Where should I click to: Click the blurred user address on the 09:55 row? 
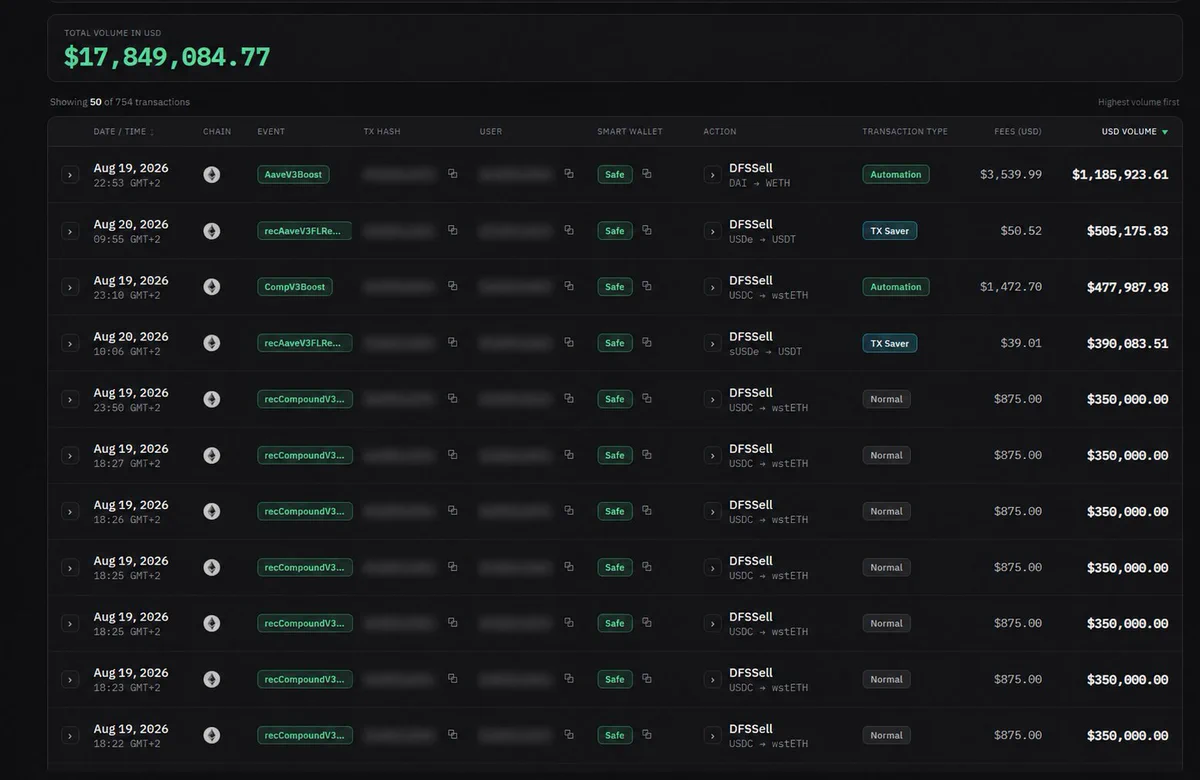516,230
